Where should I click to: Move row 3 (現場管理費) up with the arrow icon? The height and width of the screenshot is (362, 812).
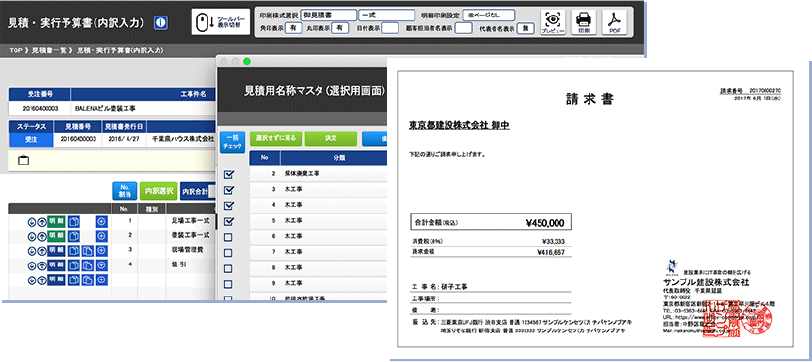point(41,251)
